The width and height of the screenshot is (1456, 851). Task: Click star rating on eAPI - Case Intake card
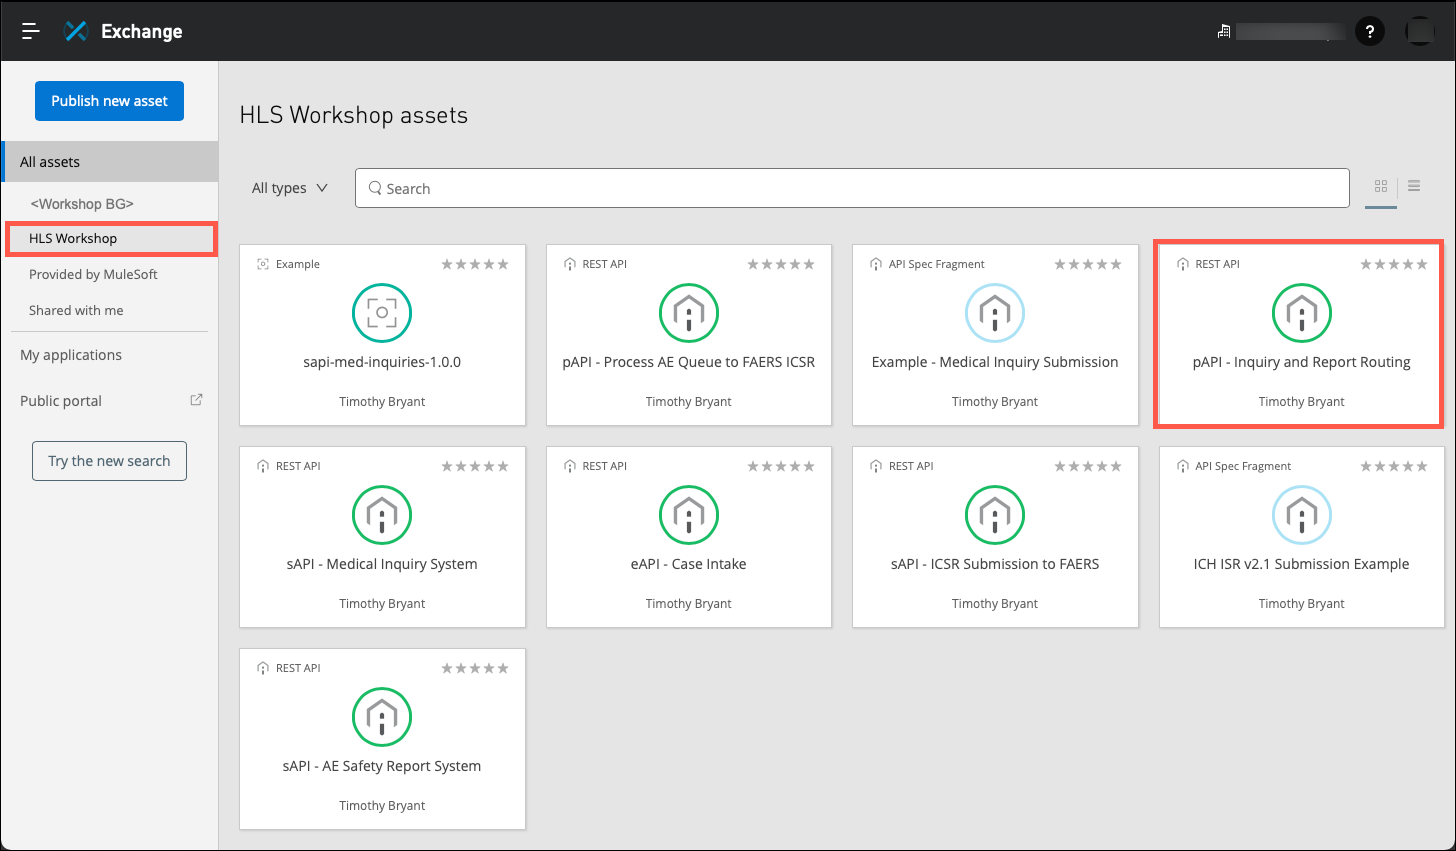click(x=782, y=466)
